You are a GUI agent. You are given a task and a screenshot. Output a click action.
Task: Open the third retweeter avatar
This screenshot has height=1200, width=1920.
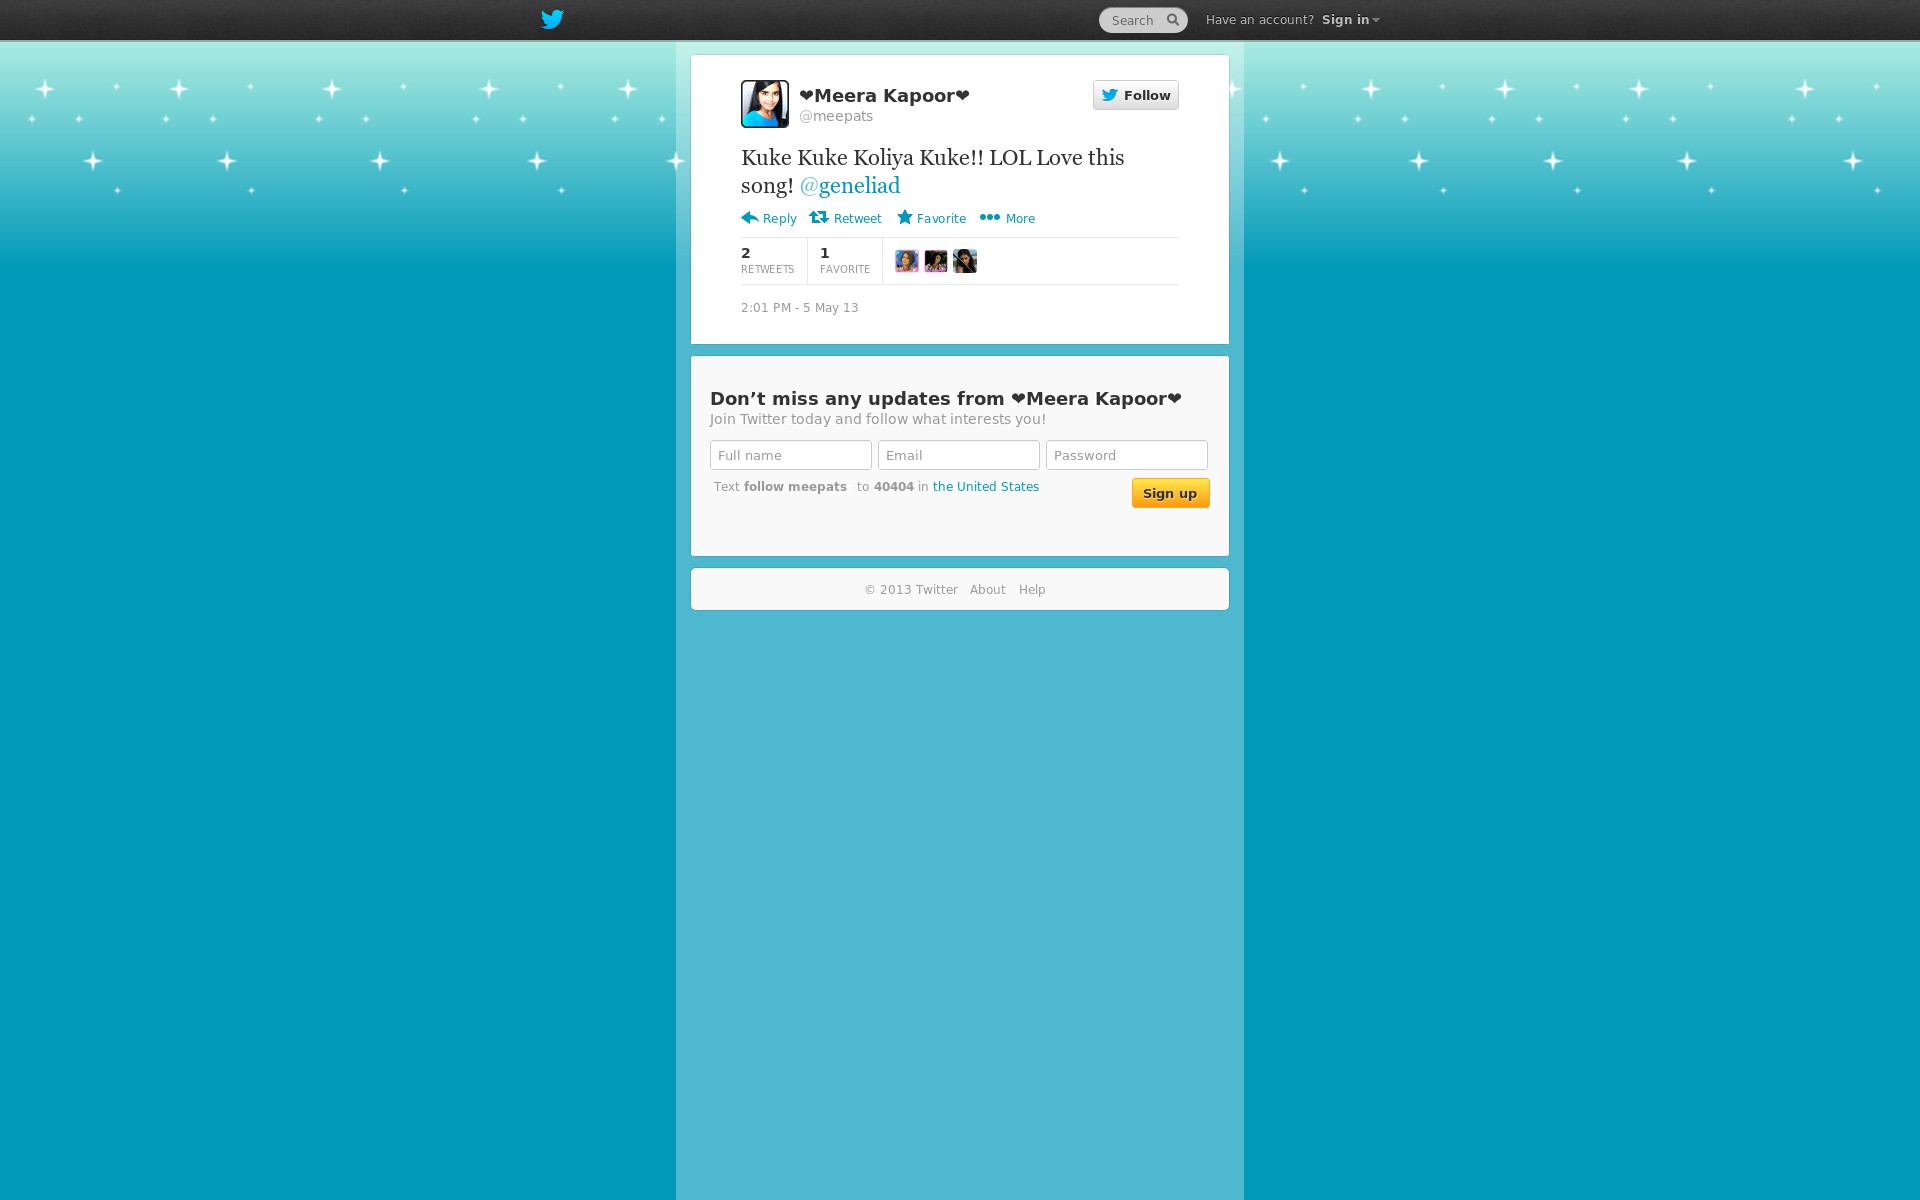coord(965,261)
